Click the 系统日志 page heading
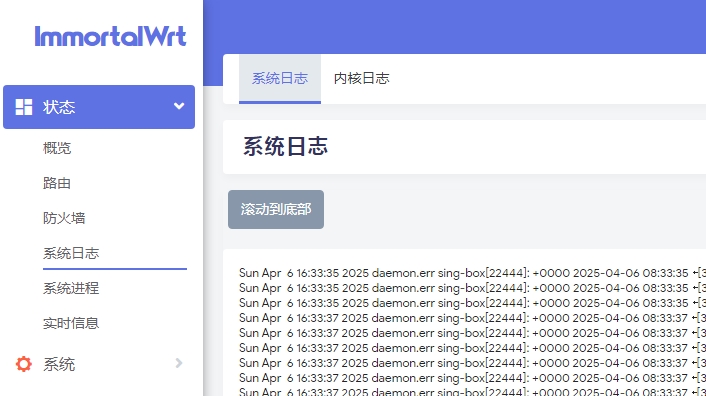 coord(286,147)
